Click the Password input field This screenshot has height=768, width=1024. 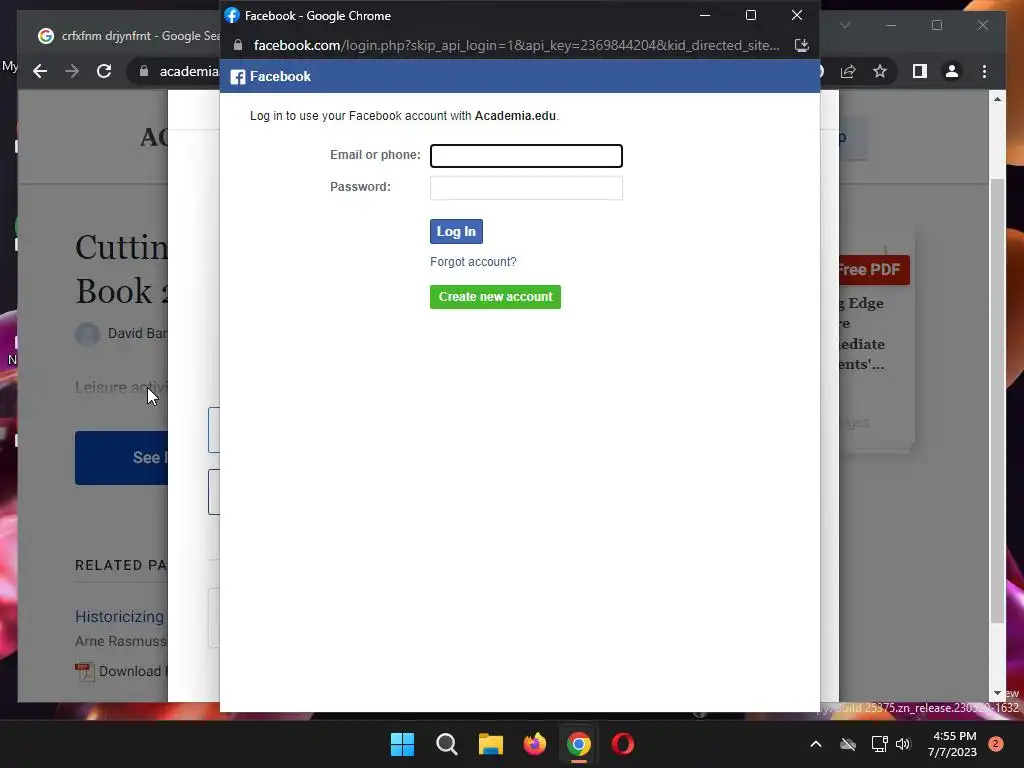(526, 187)
